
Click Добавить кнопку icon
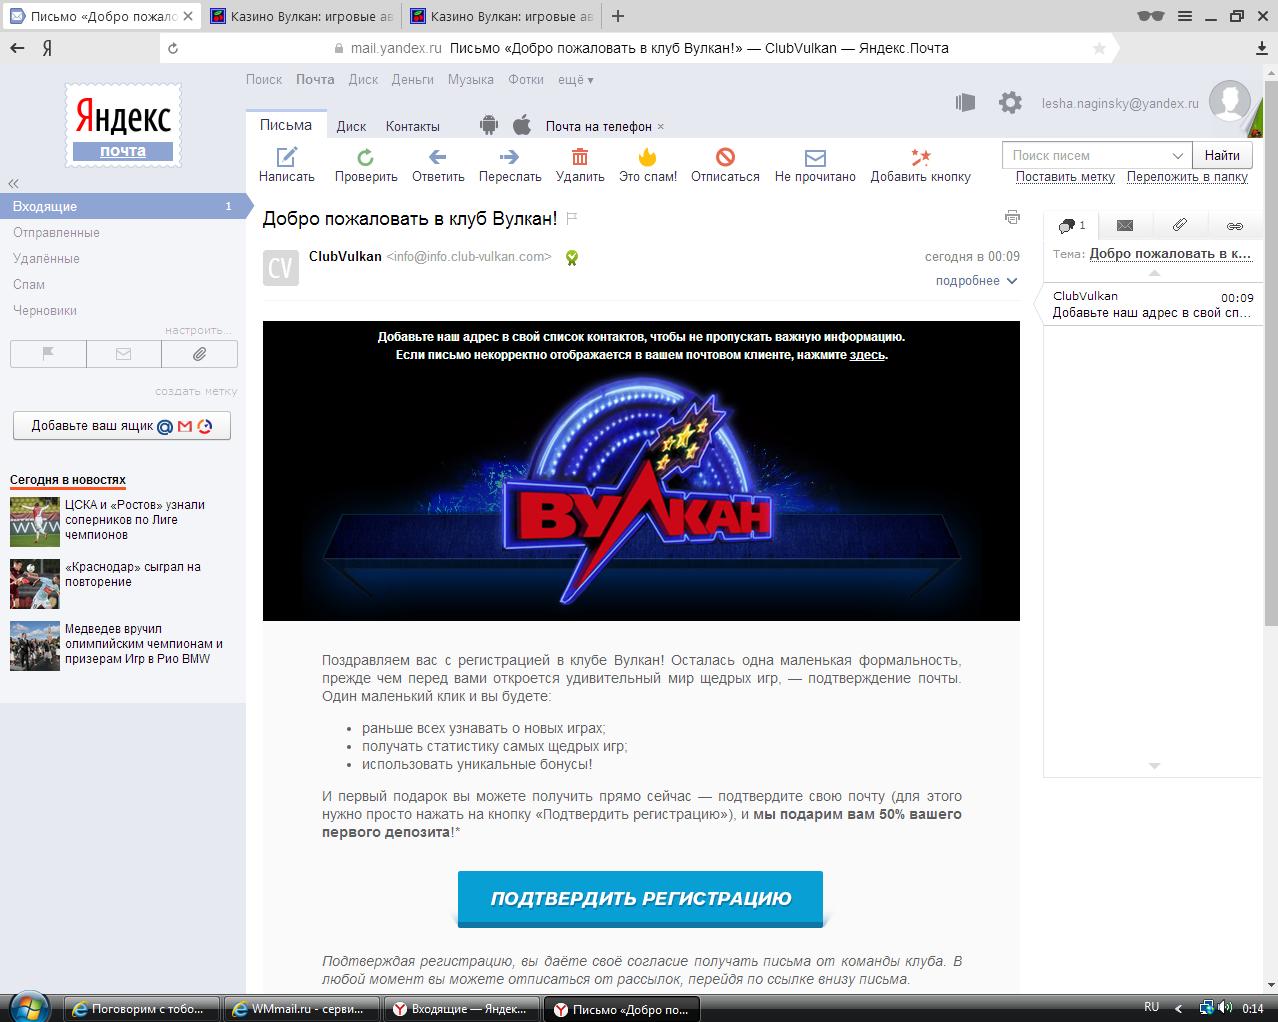(920, 156)
